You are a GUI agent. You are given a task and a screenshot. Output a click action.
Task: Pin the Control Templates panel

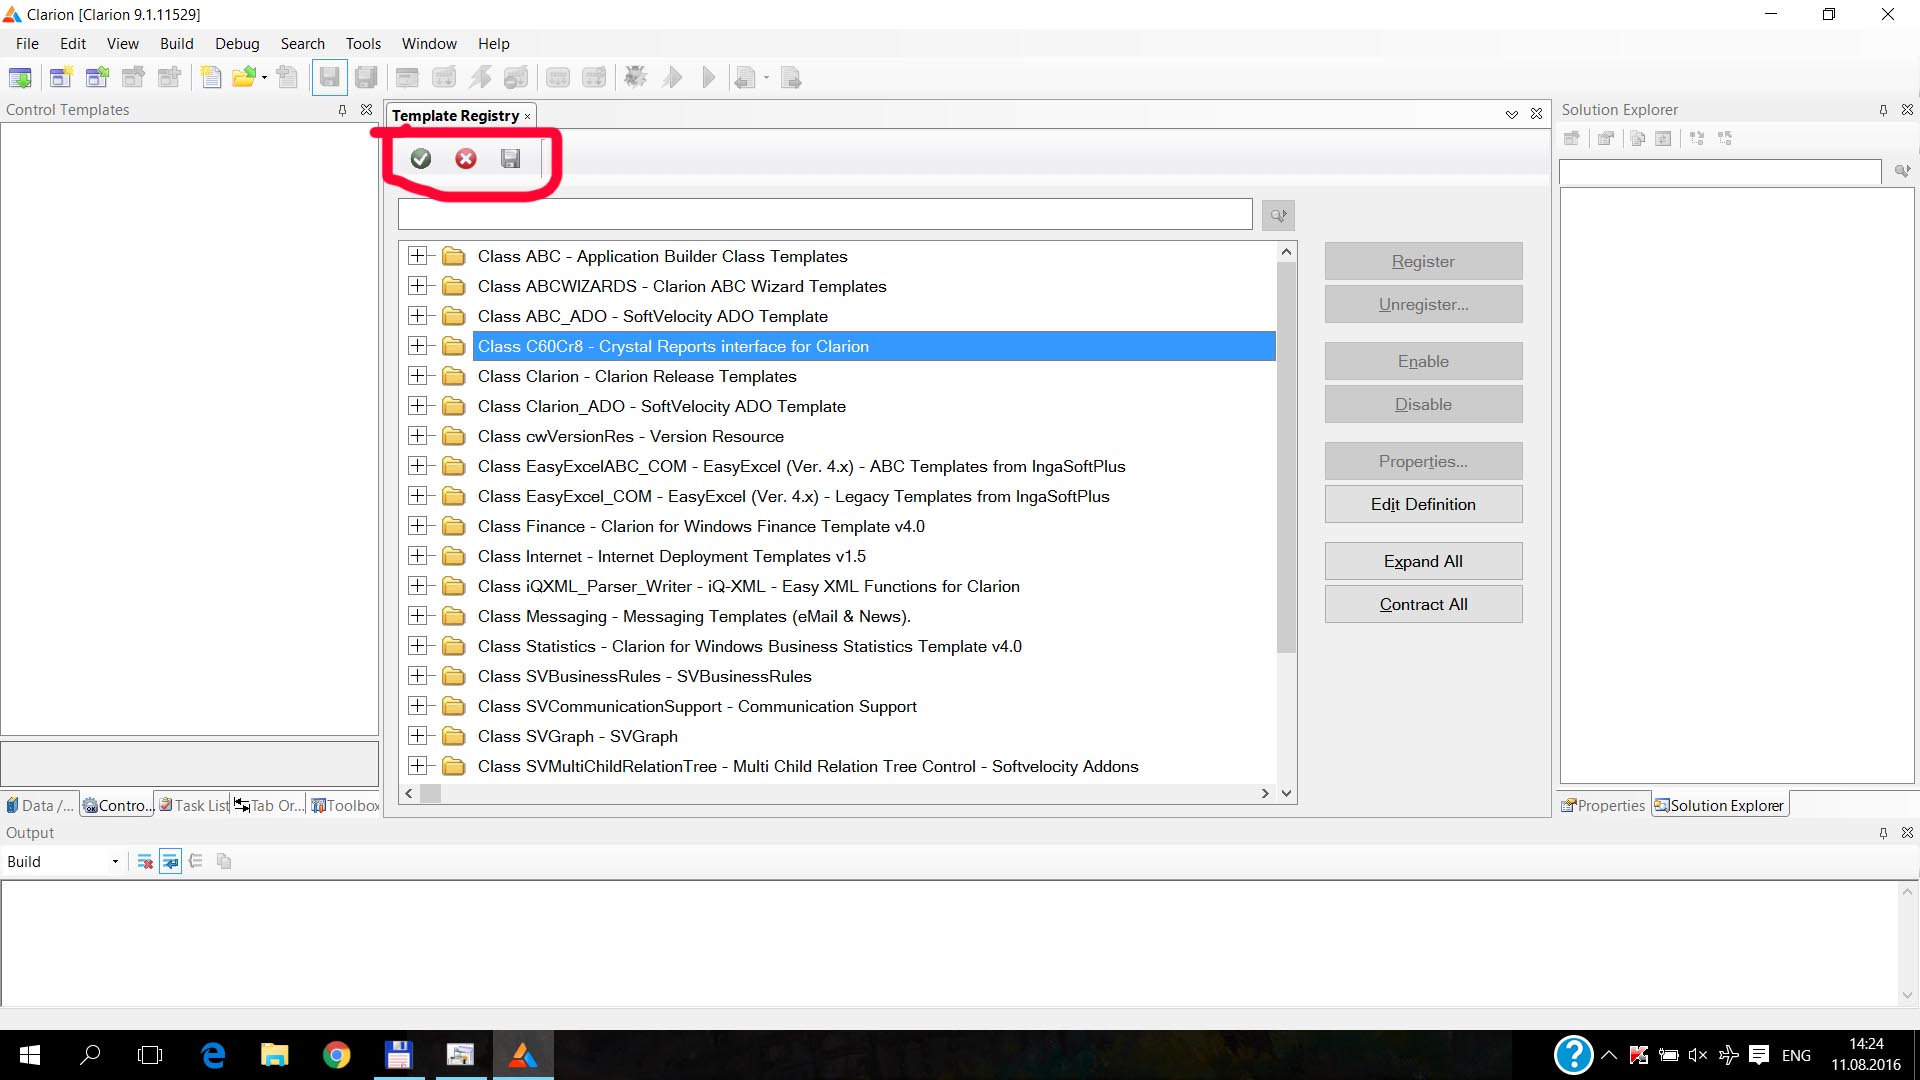click(x=342, y=110)
